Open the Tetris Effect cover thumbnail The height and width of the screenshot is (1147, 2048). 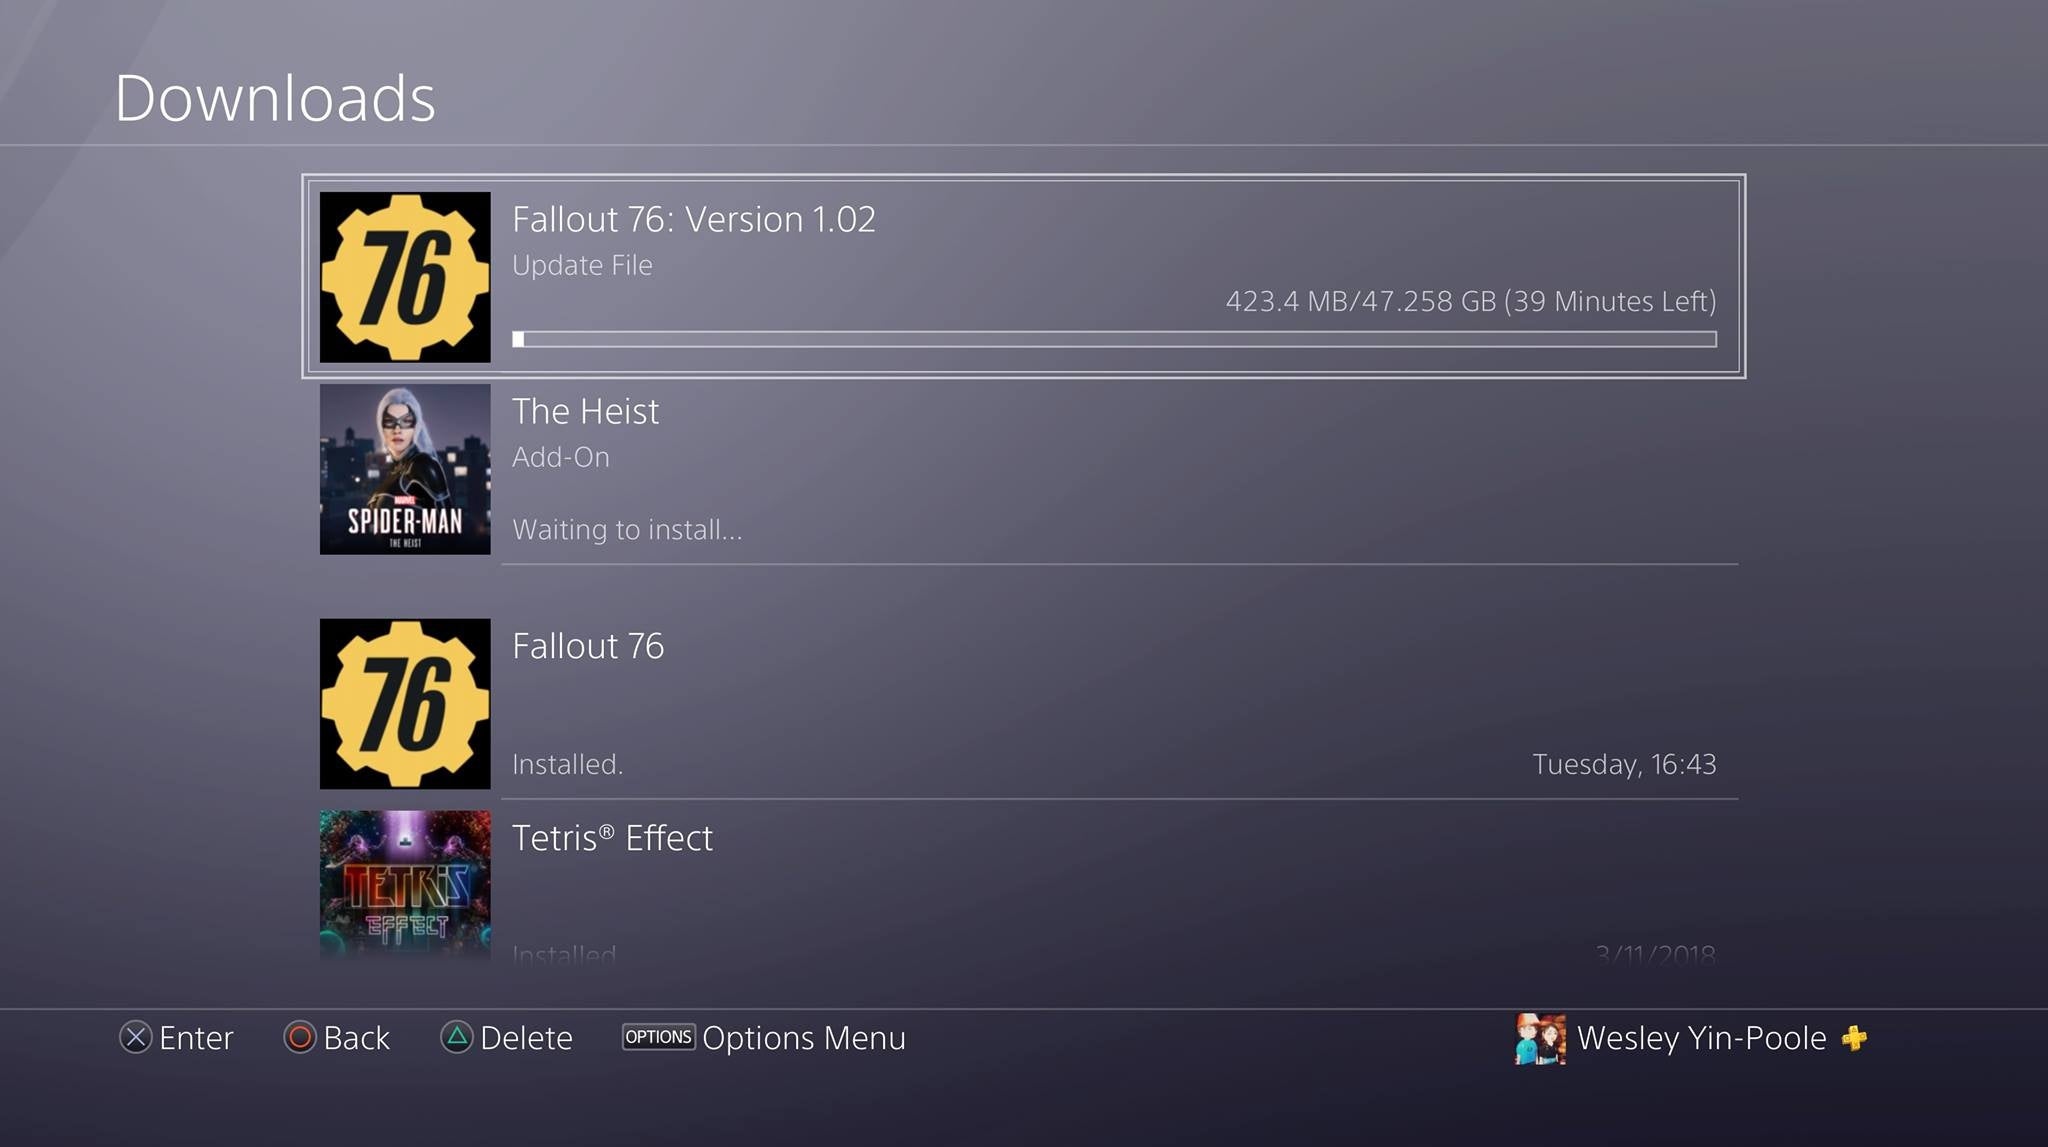coord(405,884)
